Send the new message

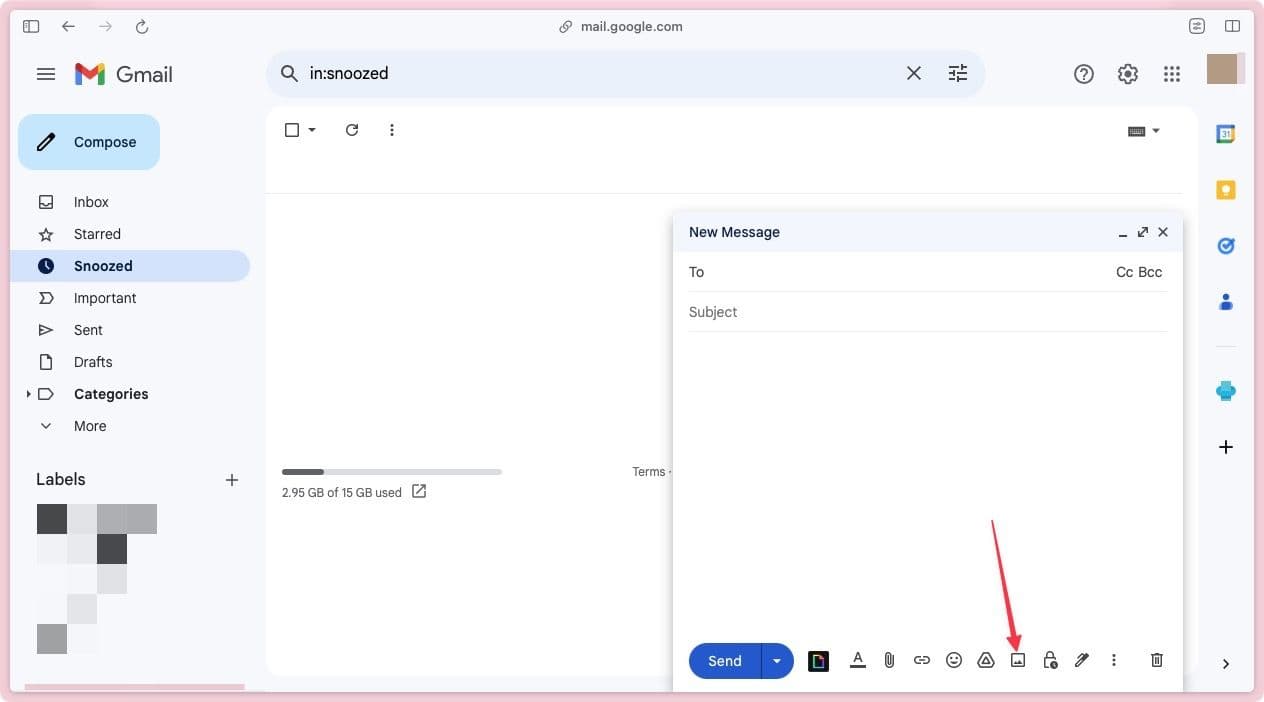click(x=724, y=660)
